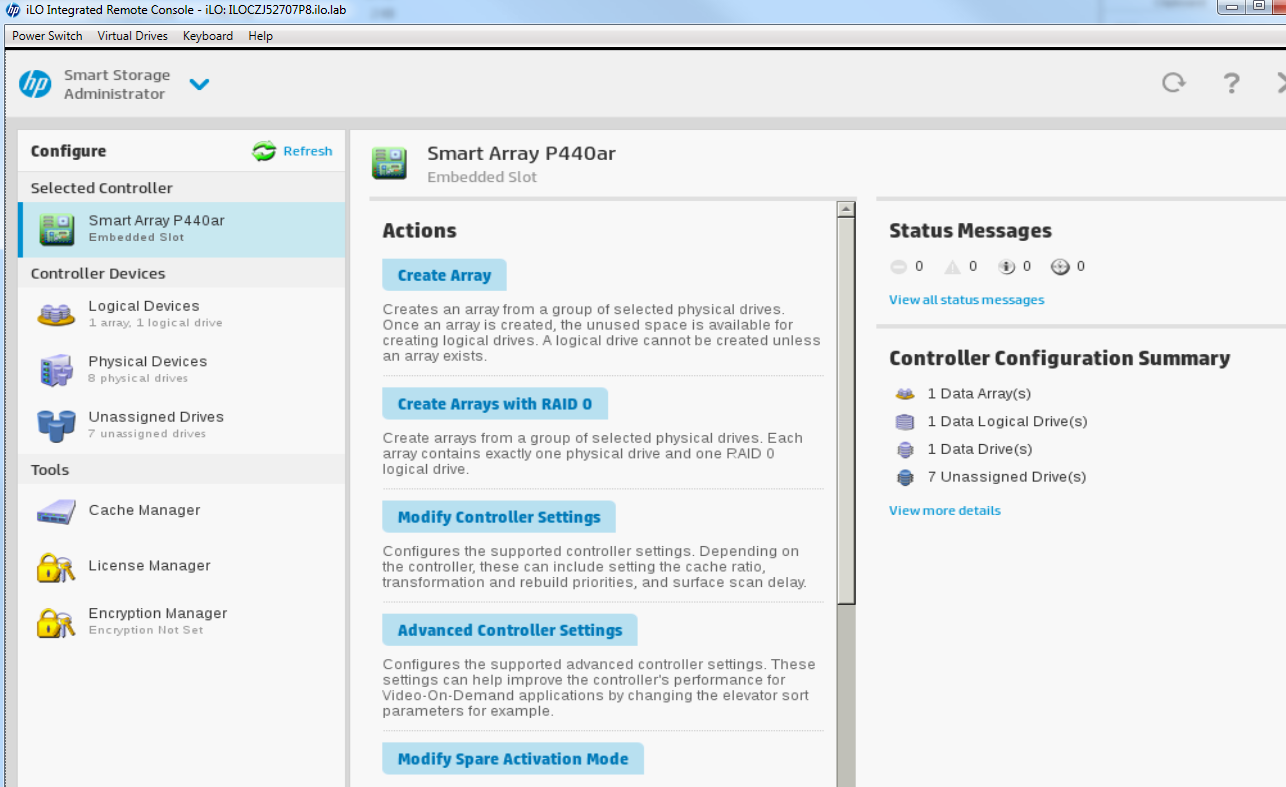1286x787 pixels.
Task: Open the Help menu
Action: pos(260,36)
